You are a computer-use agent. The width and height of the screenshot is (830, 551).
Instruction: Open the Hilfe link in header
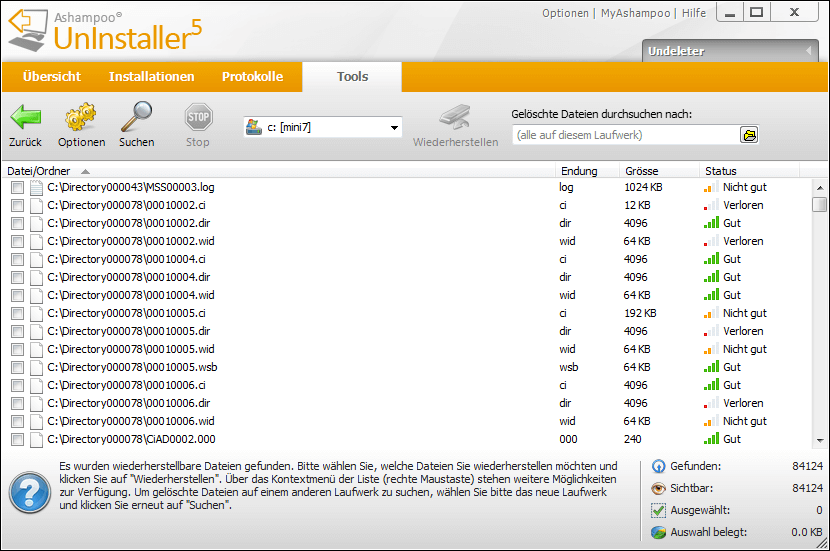coord(694,13)
